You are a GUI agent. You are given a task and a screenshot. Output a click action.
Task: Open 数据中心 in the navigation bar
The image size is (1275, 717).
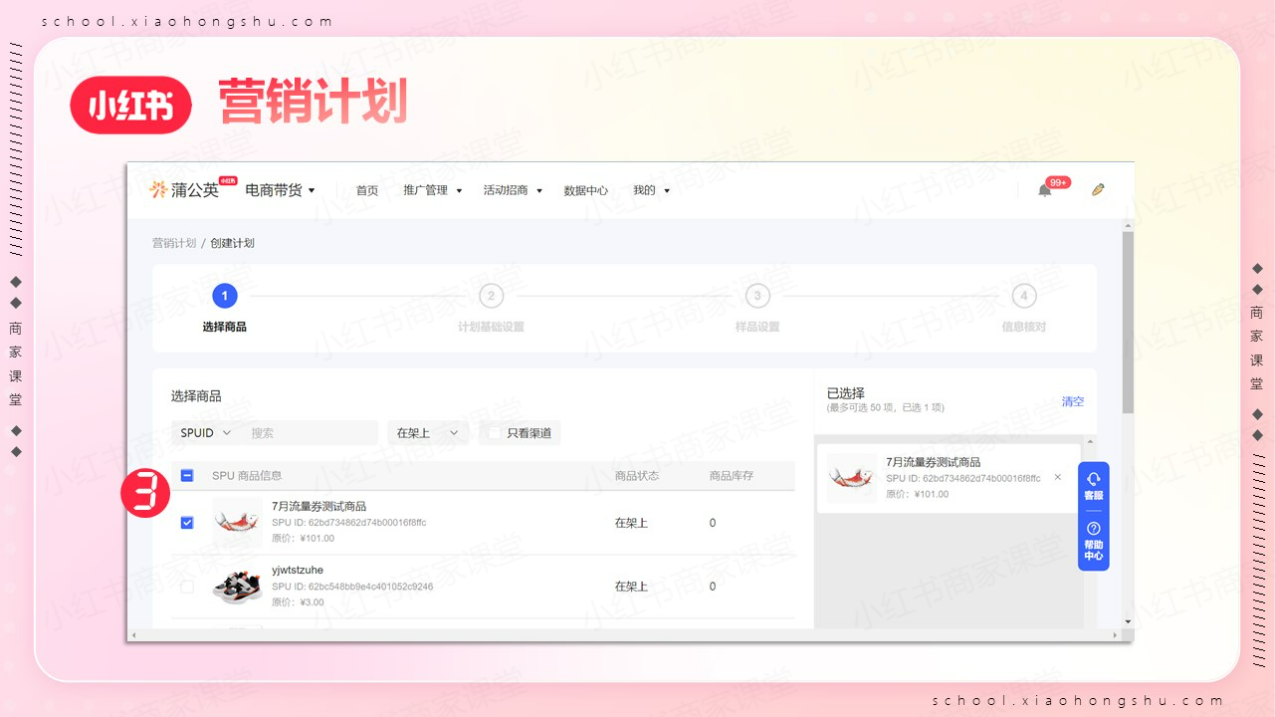[x=586, y=190]
